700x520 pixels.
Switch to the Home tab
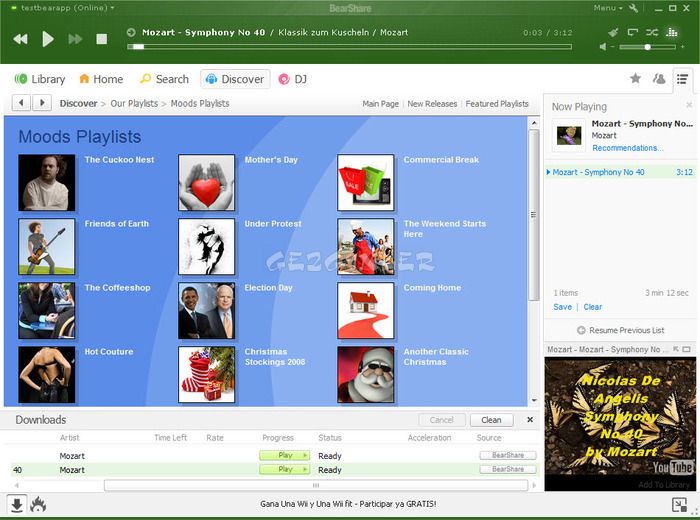click(101, 79)
